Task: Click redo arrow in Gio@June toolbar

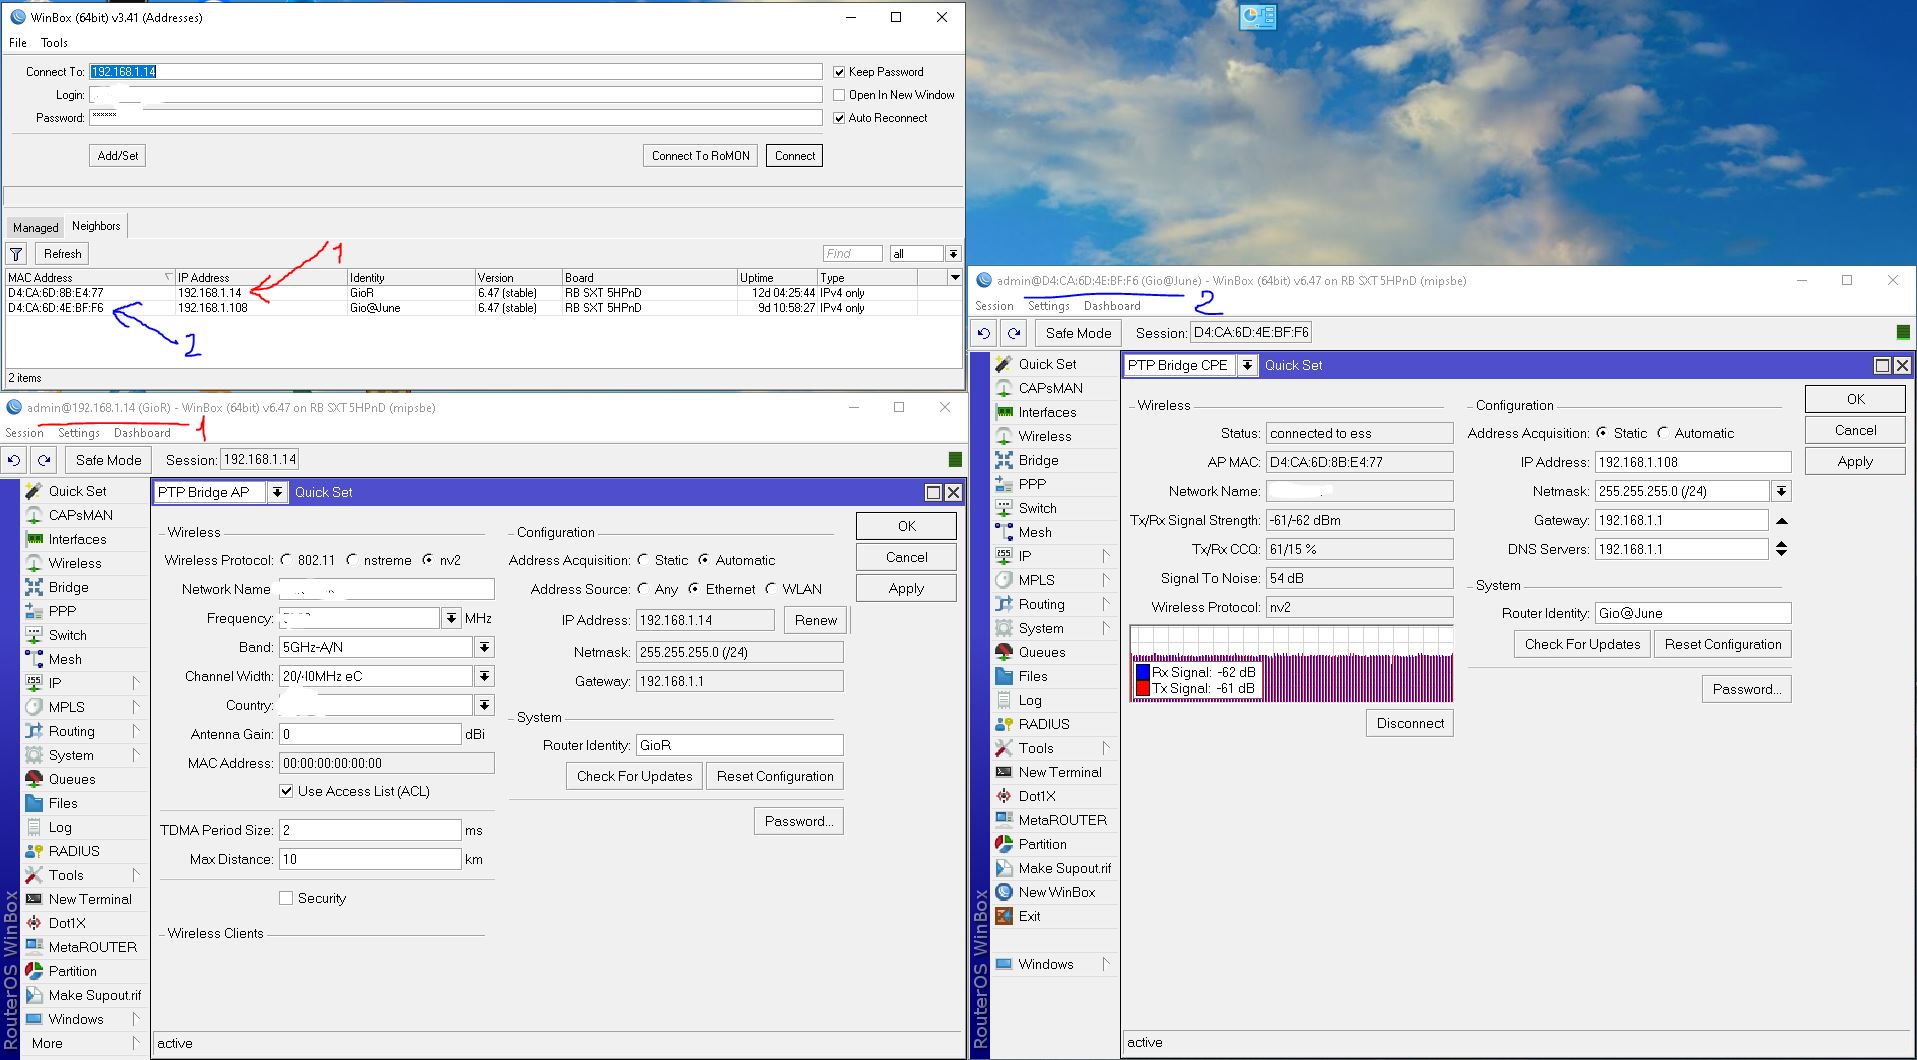Action: tap(1014, 333)
